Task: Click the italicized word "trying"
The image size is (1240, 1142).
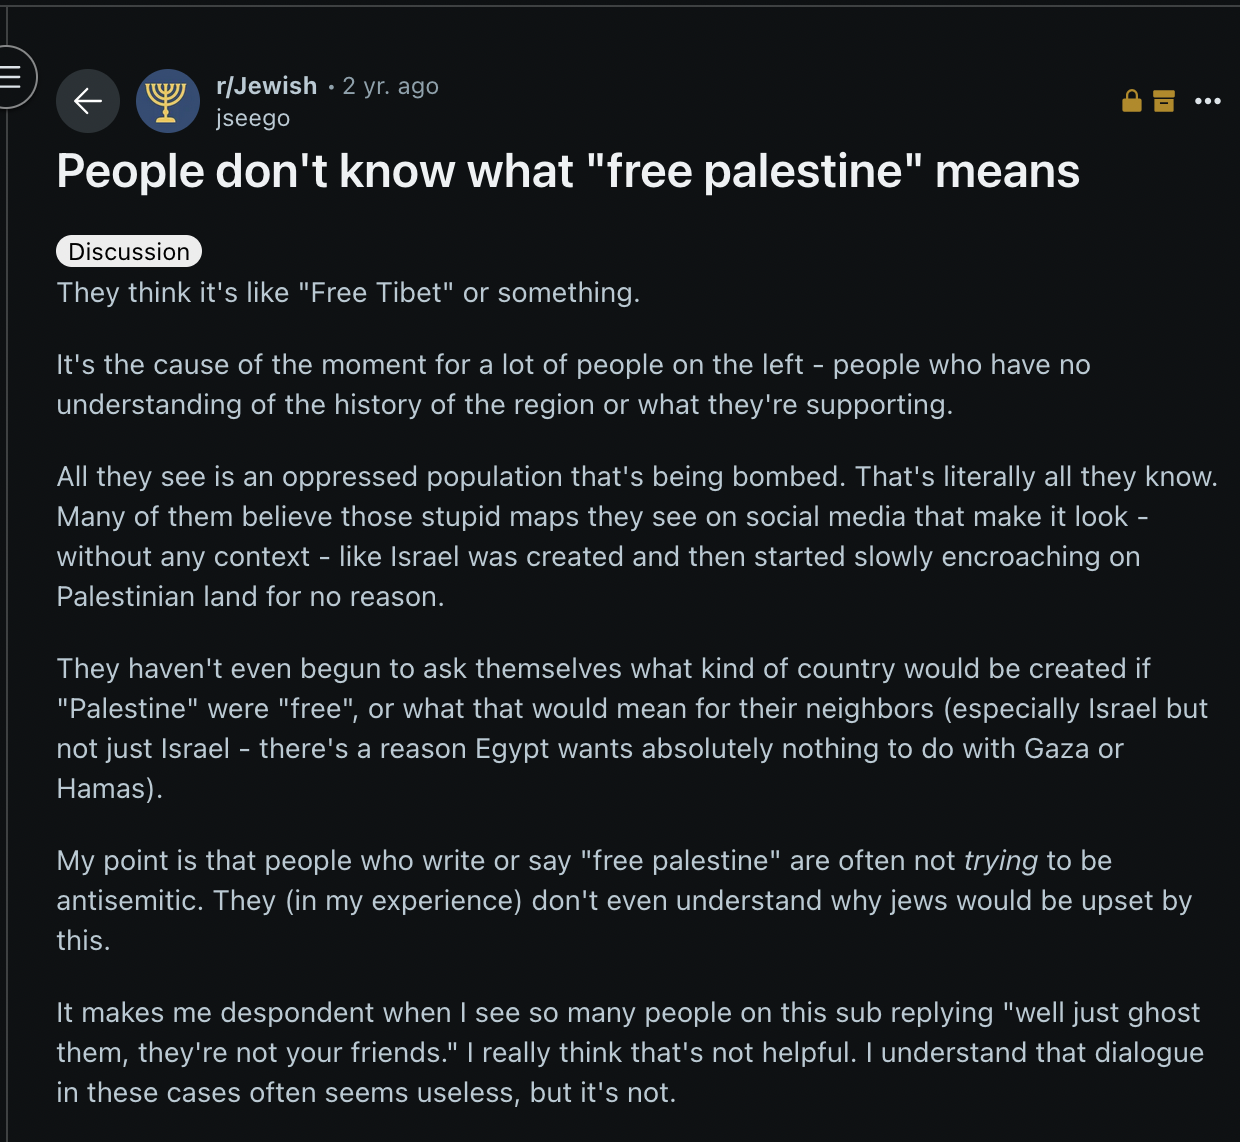Action: pos(1001,861)
